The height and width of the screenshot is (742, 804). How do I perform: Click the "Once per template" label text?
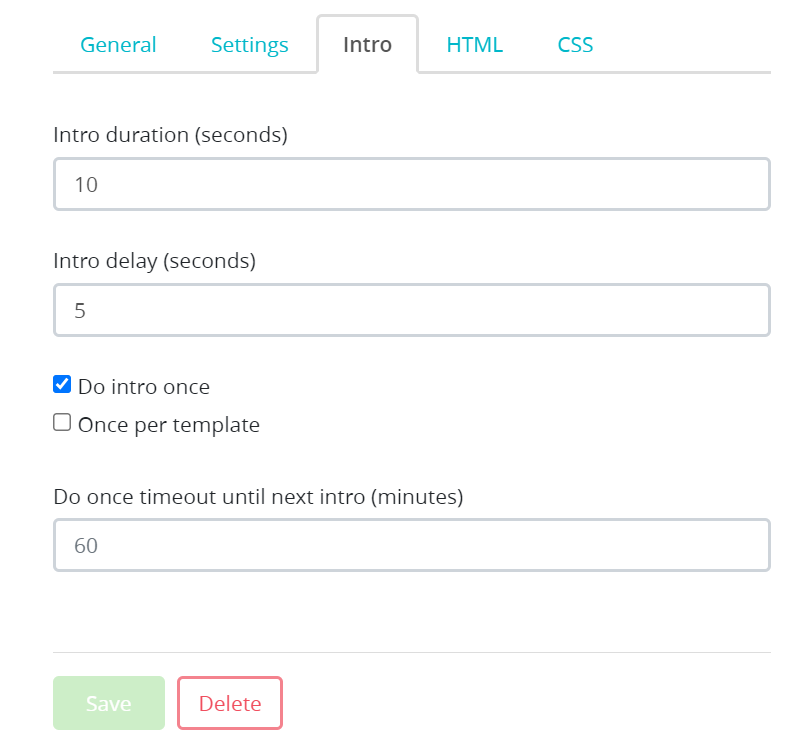coord(169,425)
